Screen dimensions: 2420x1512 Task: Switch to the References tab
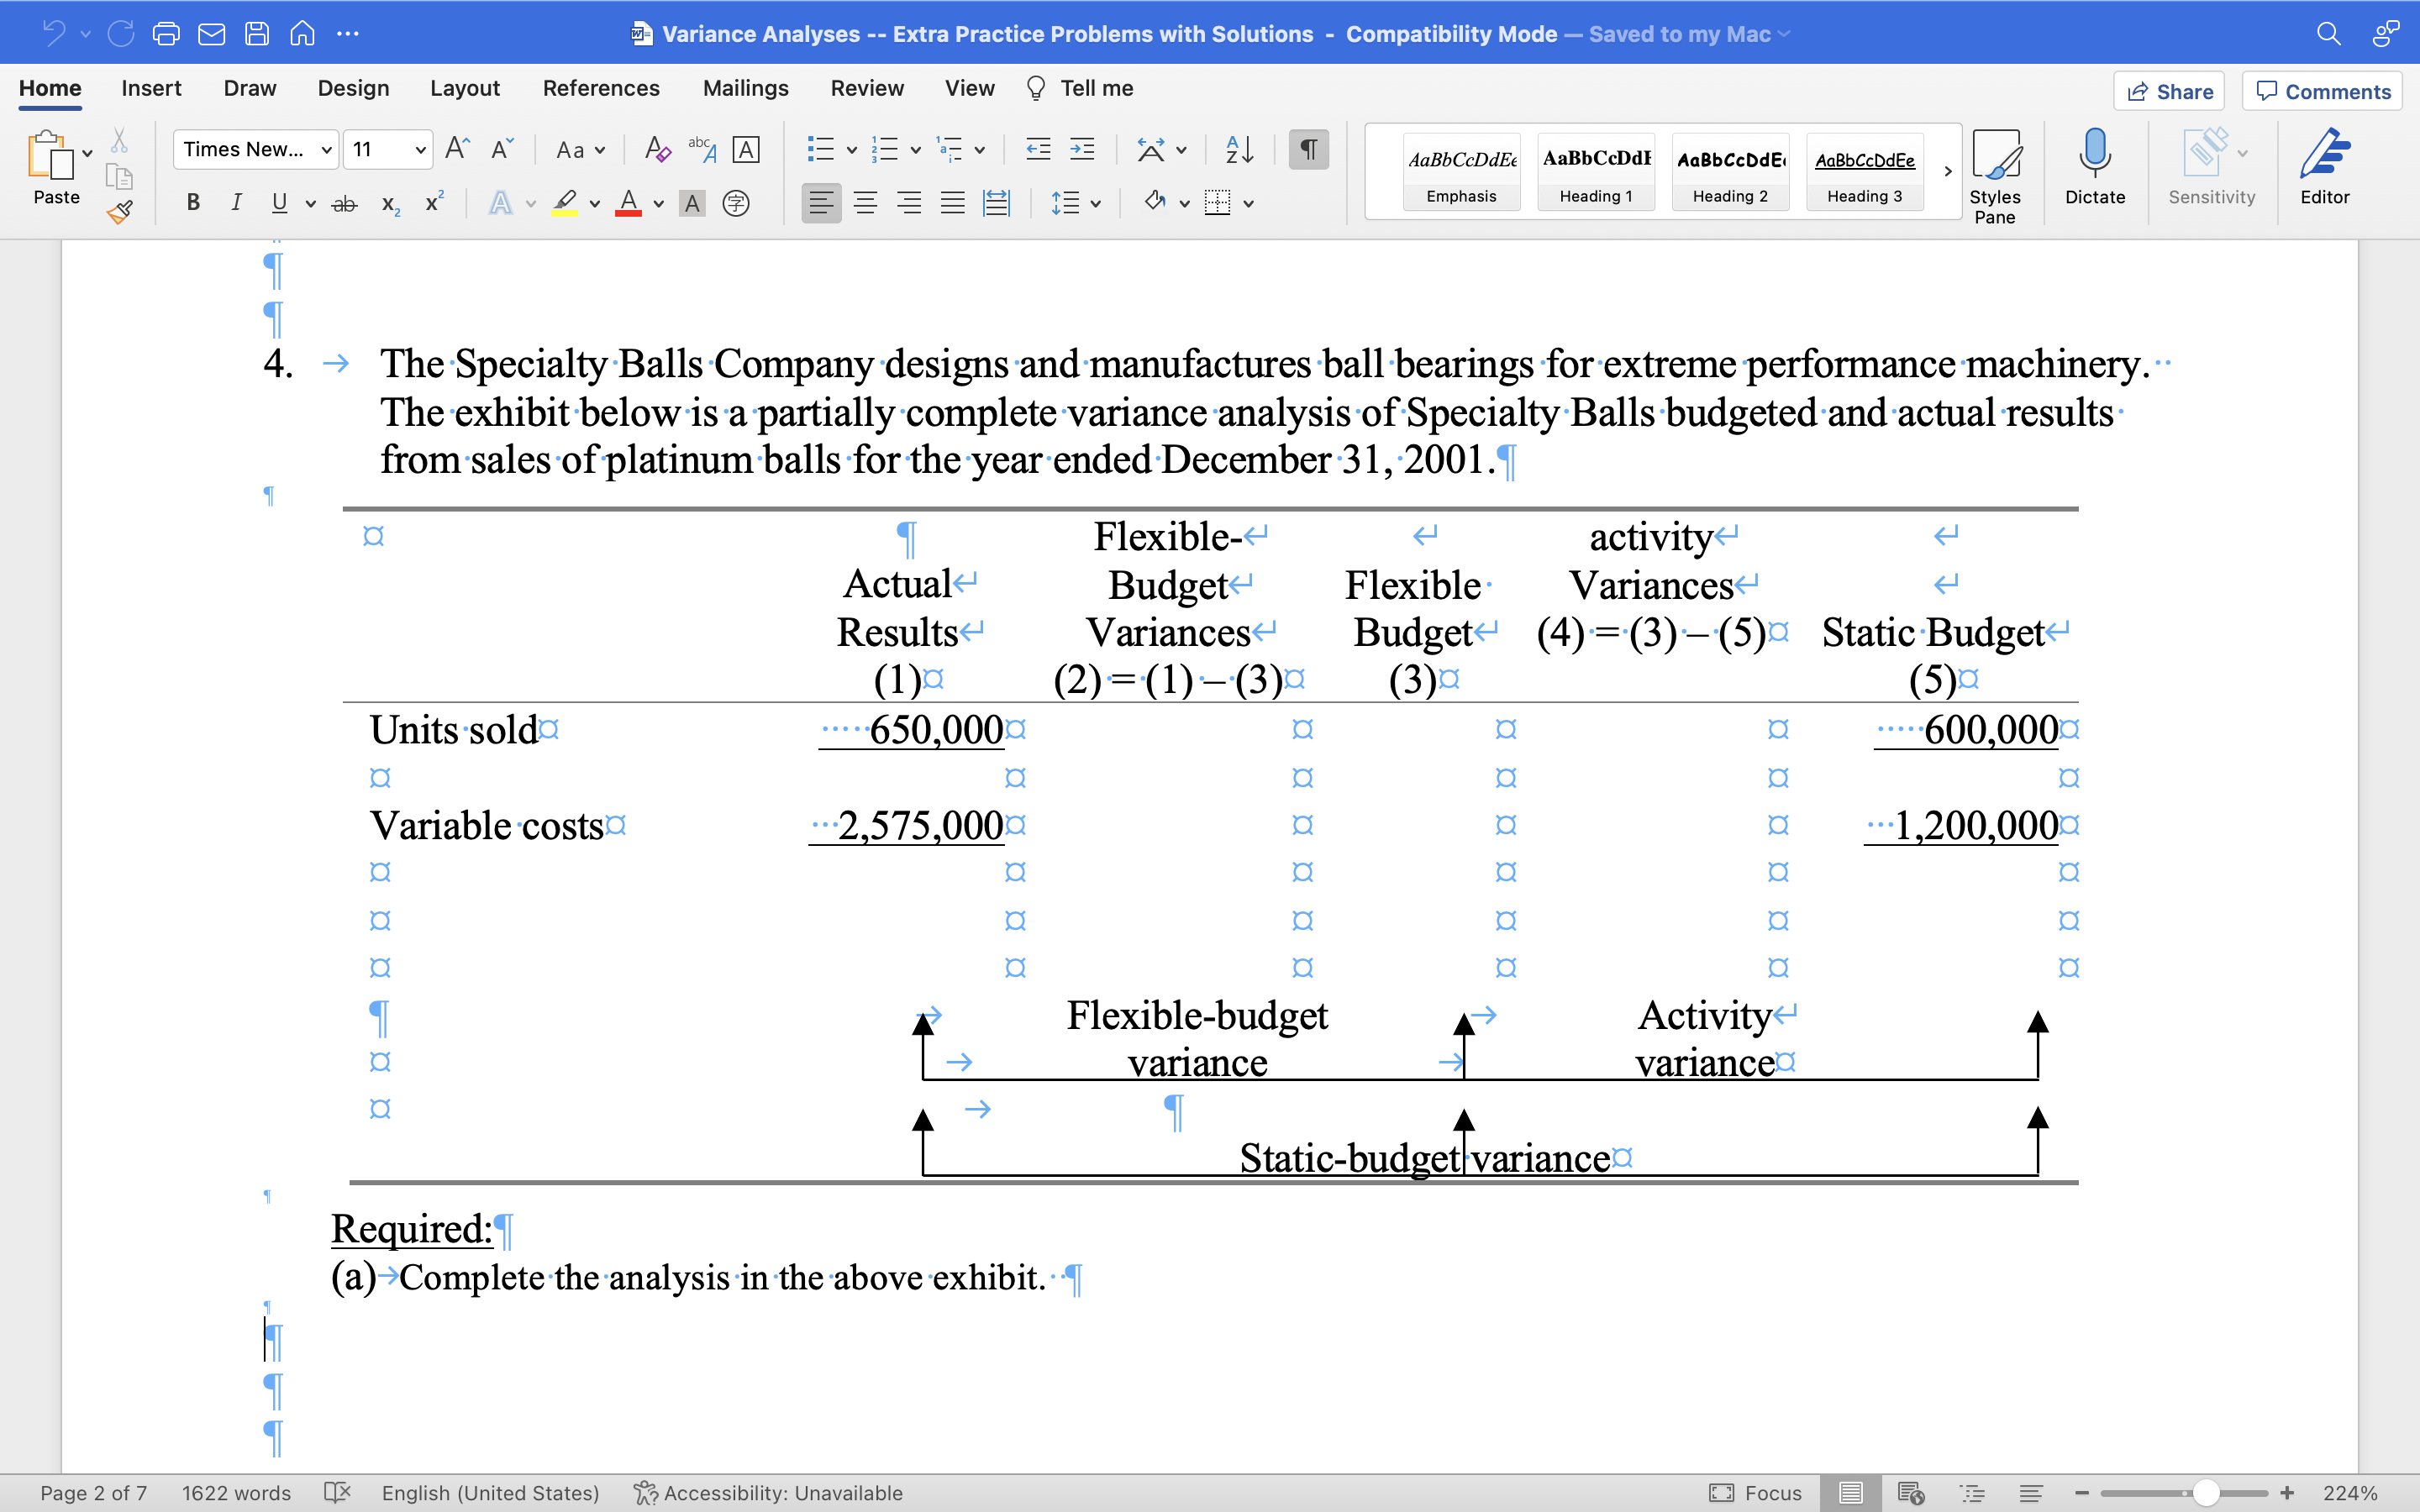click(601, 88)
